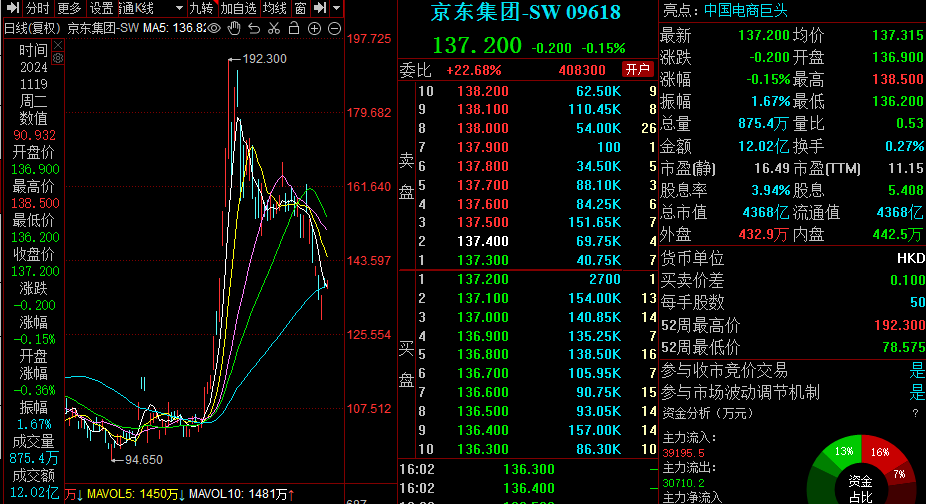Click buy level 10 price 136.300
The height and width of the screenshot is (504, 926).
point(482,449)
